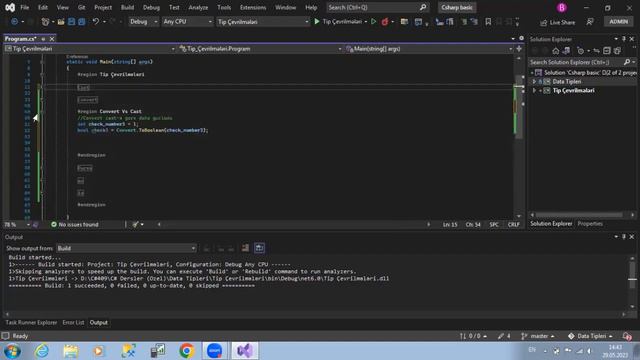This screenshot has width=640, height=360.
Task: Open the Main(string[] args) member dropdown
Action: tap(429, 49)
